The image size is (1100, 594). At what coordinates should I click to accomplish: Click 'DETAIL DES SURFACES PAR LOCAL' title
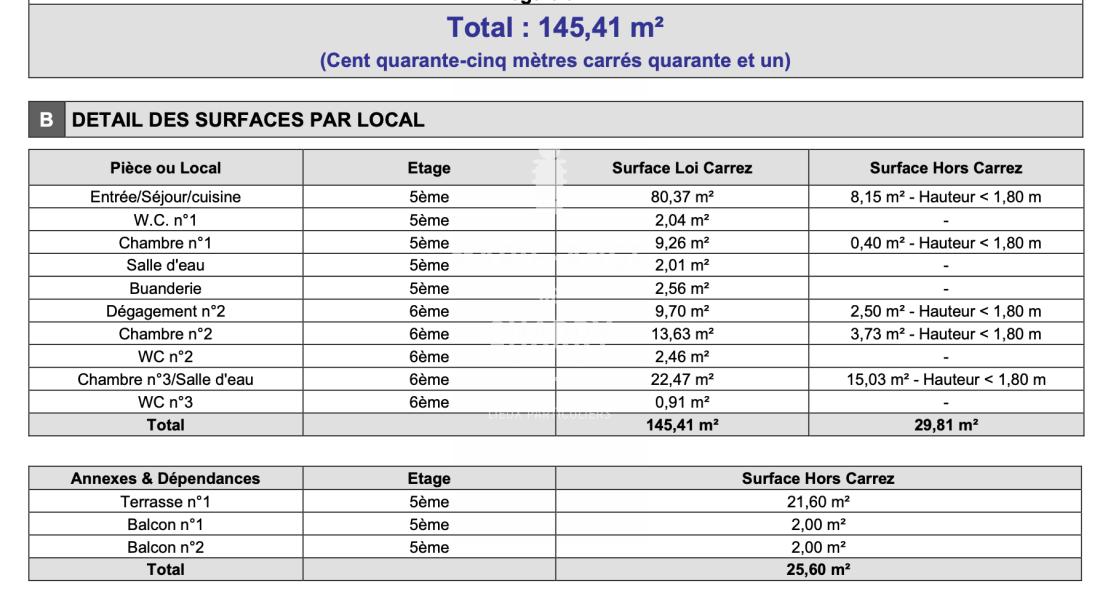(x=249, y=120)
